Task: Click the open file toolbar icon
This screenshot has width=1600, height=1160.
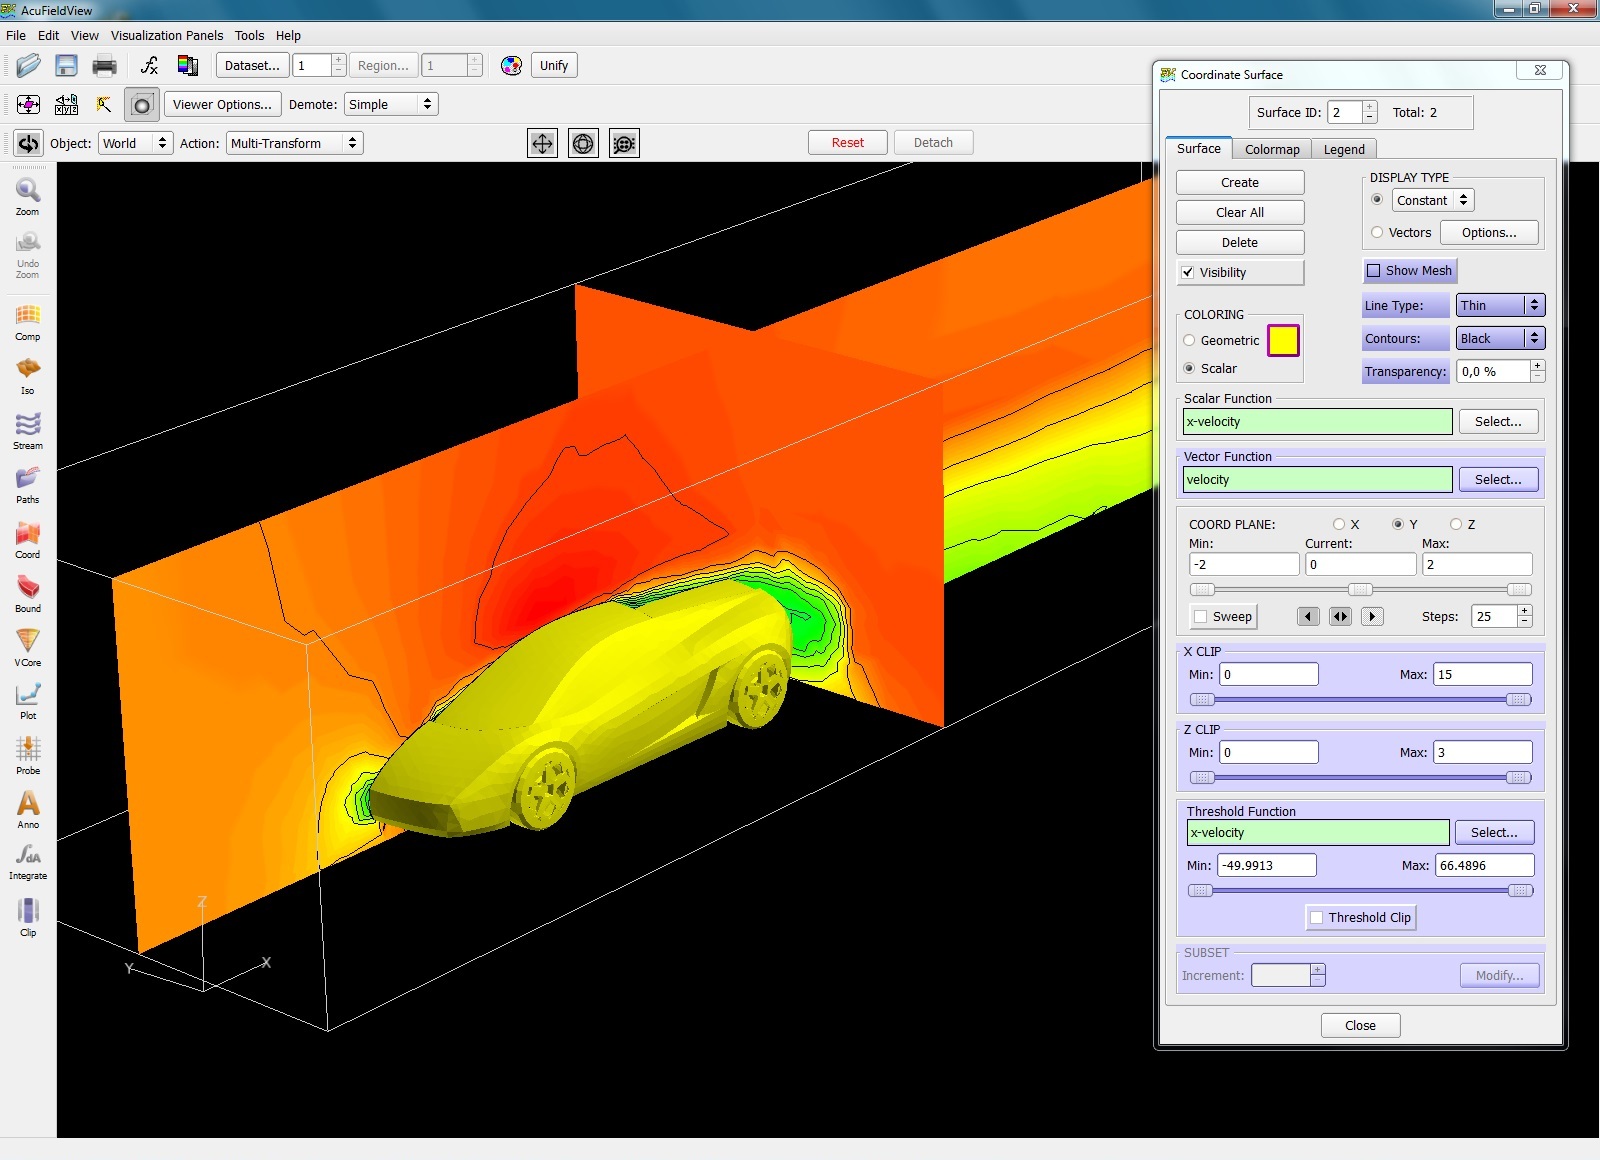Action: click(28, 66)
